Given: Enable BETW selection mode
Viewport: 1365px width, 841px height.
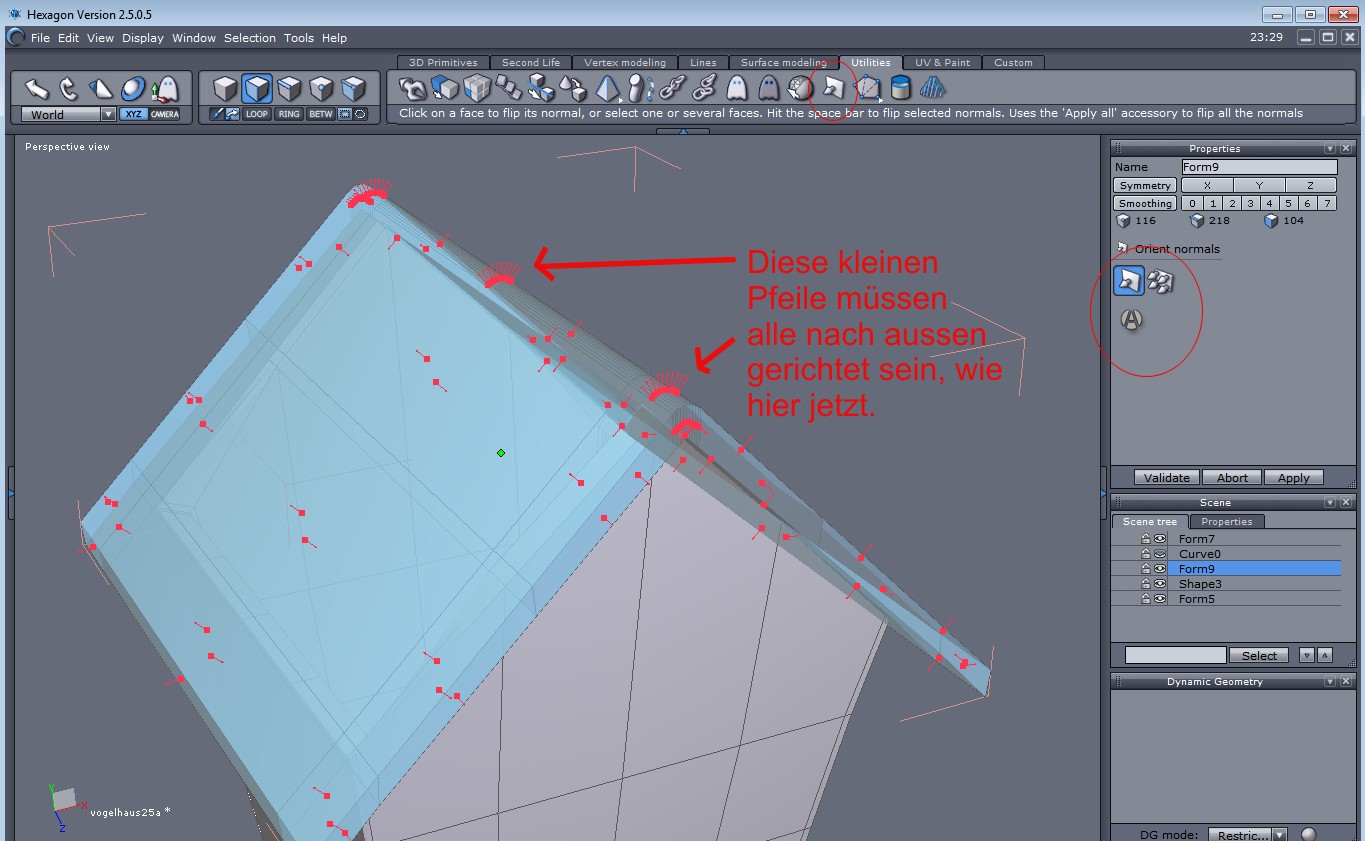Looking at the screenshot, I should pyautogui.click(x=321, y=114).
